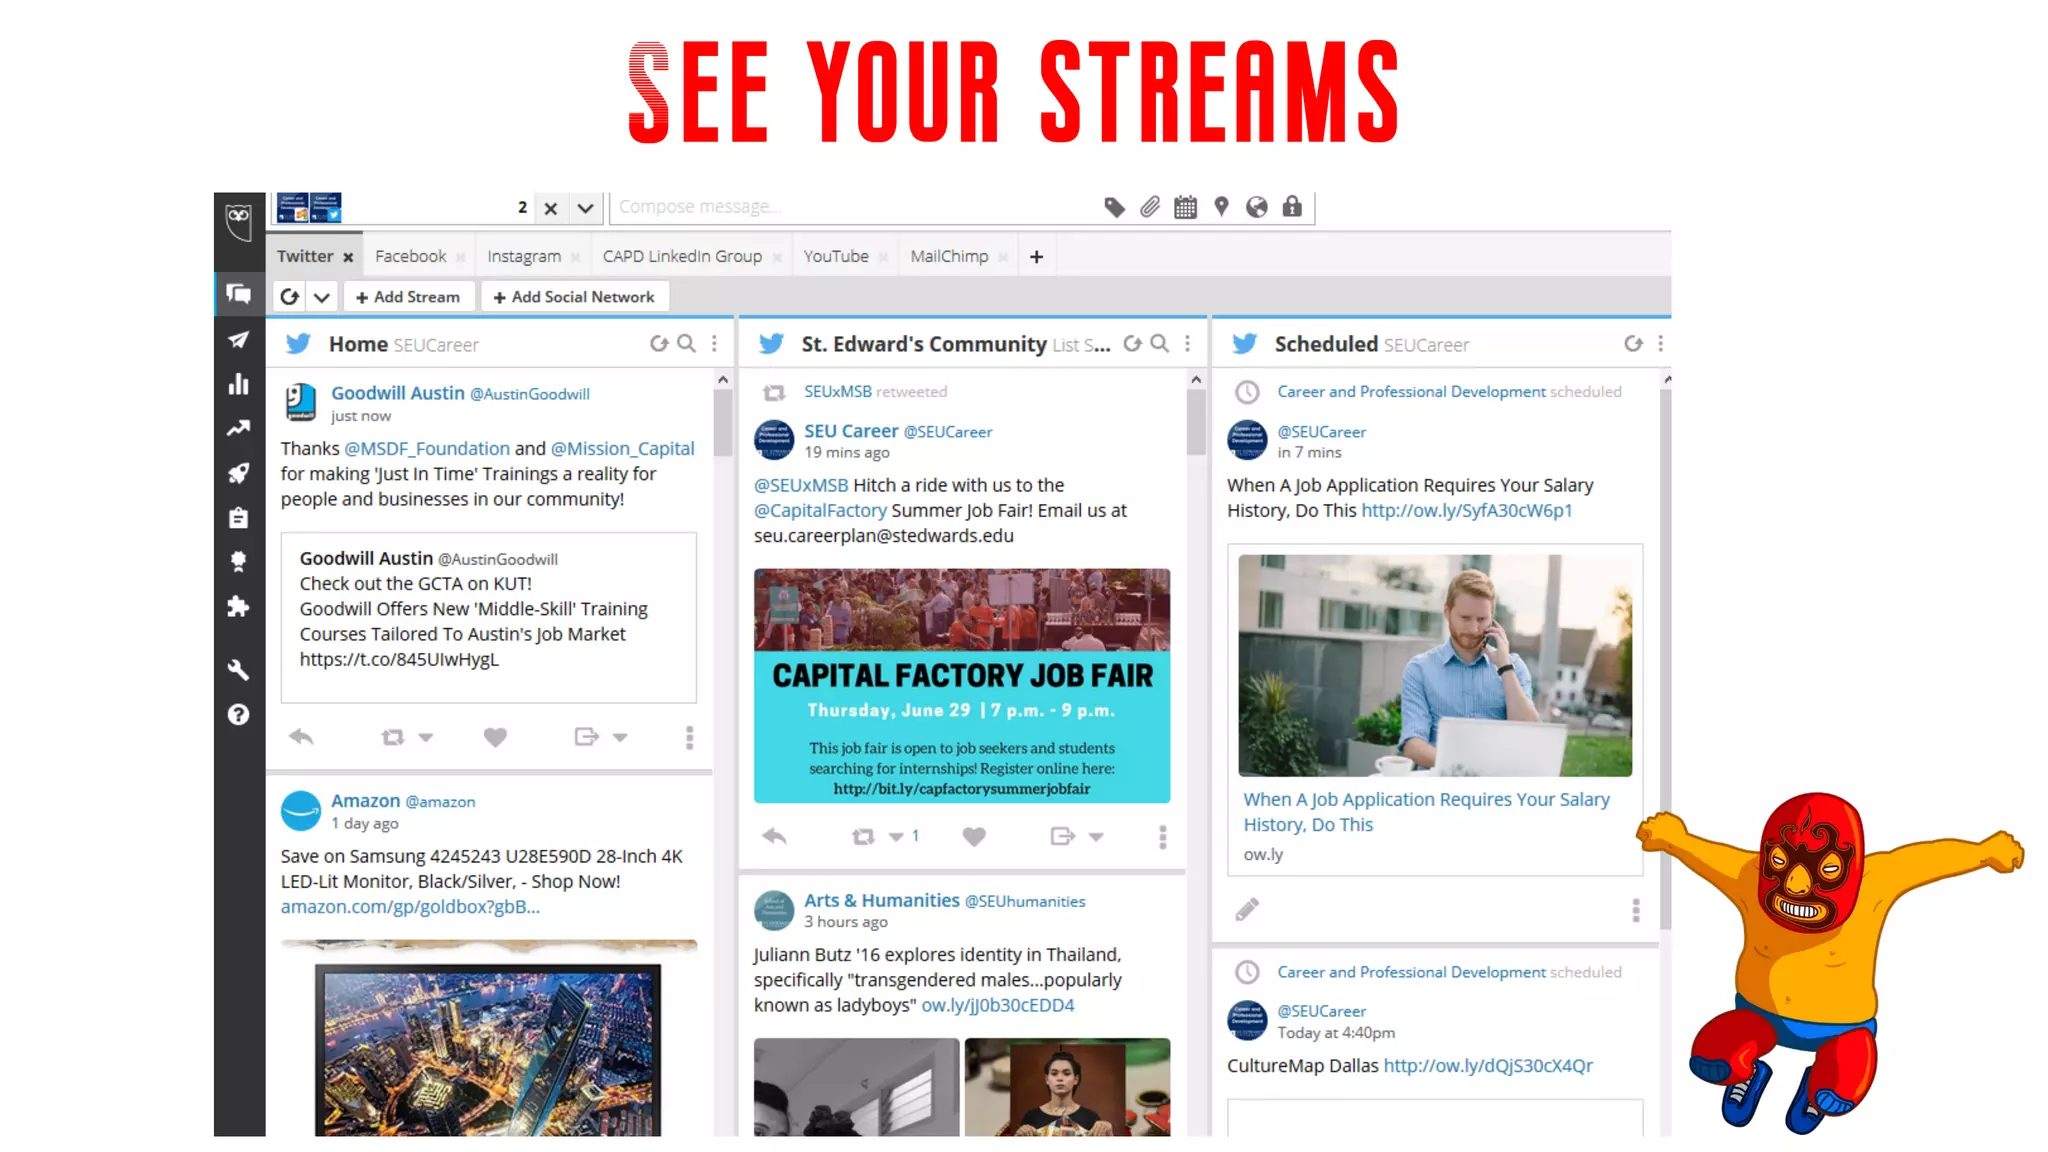Image resolution: width=2048 pixels, height=1152 pixels.
Task: Open Assignments clipboard icon
Action: click(x=239, y=518)
